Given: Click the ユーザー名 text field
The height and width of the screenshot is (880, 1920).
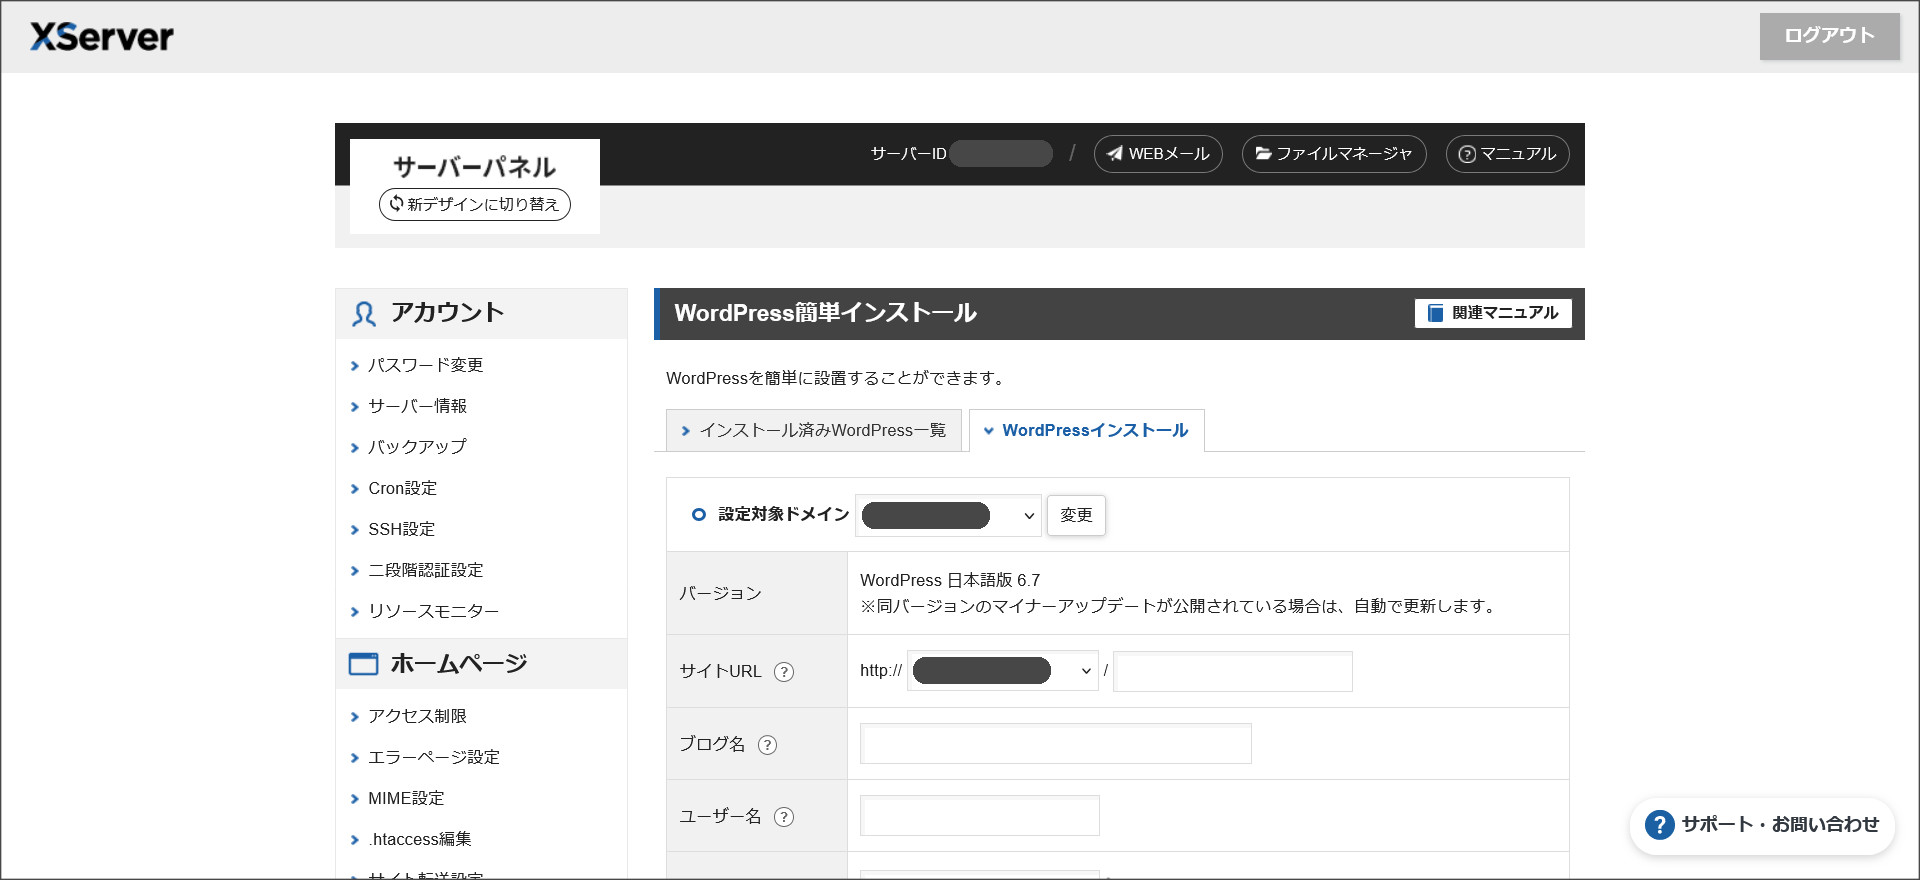Looking at the screenshot, I should [979, 816].
